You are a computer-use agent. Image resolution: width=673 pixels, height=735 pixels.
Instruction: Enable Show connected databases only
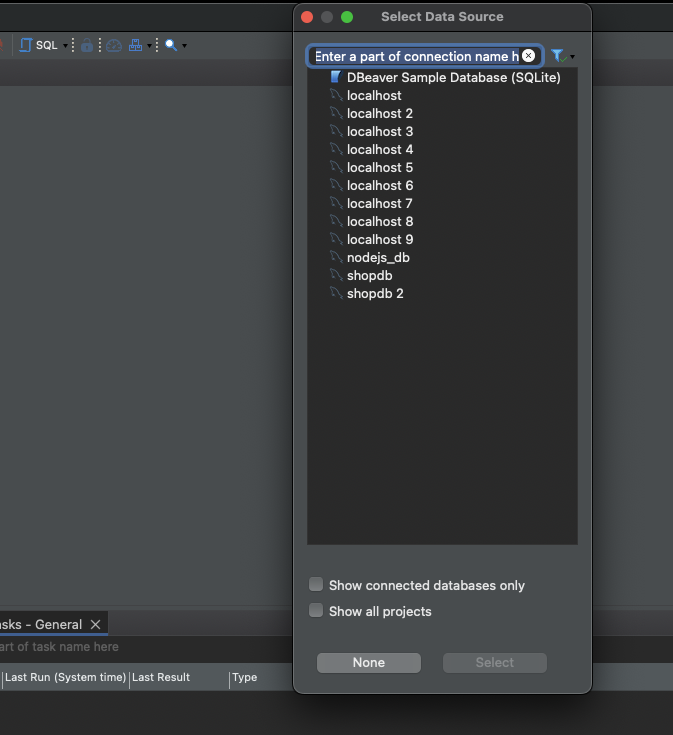(x=316, y=585)
